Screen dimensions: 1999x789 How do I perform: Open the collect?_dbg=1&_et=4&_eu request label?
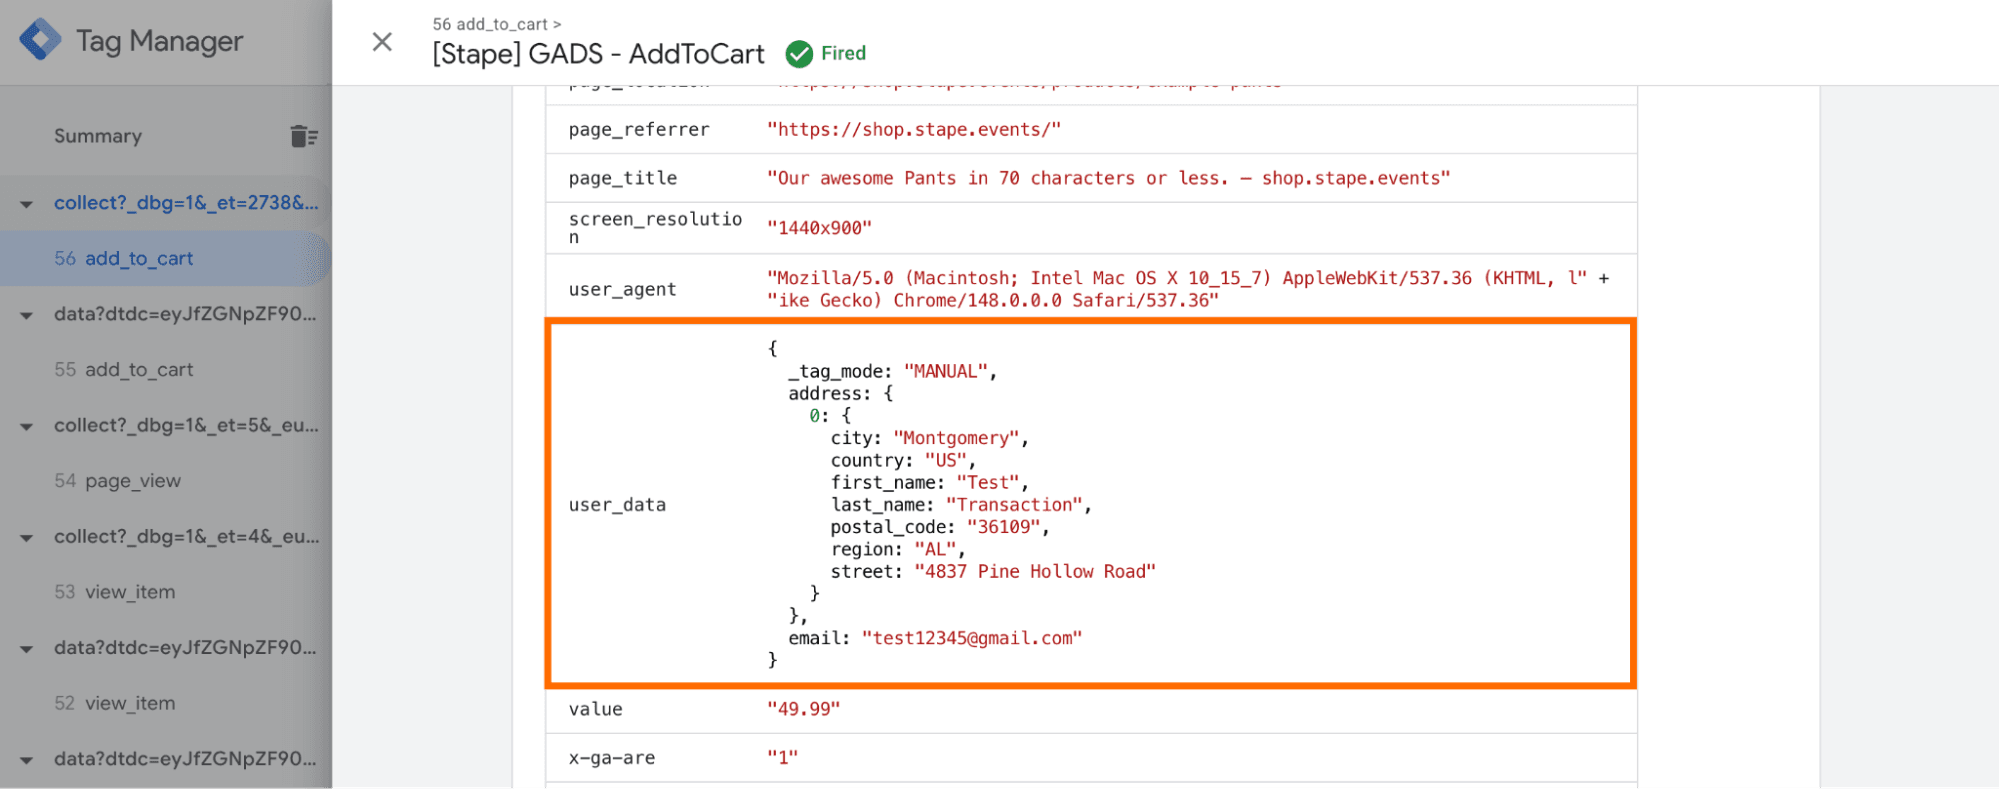(186, 536)
